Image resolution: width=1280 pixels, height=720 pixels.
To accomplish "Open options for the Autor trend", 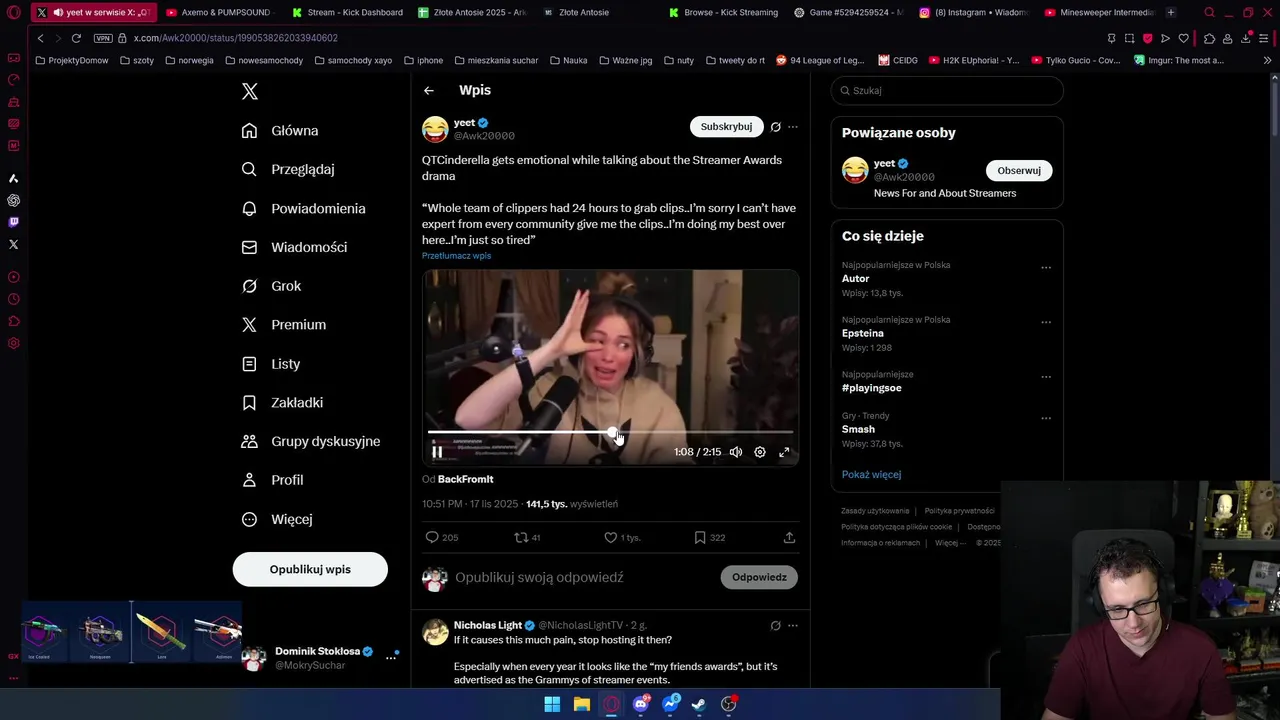I will [1046, 268].
